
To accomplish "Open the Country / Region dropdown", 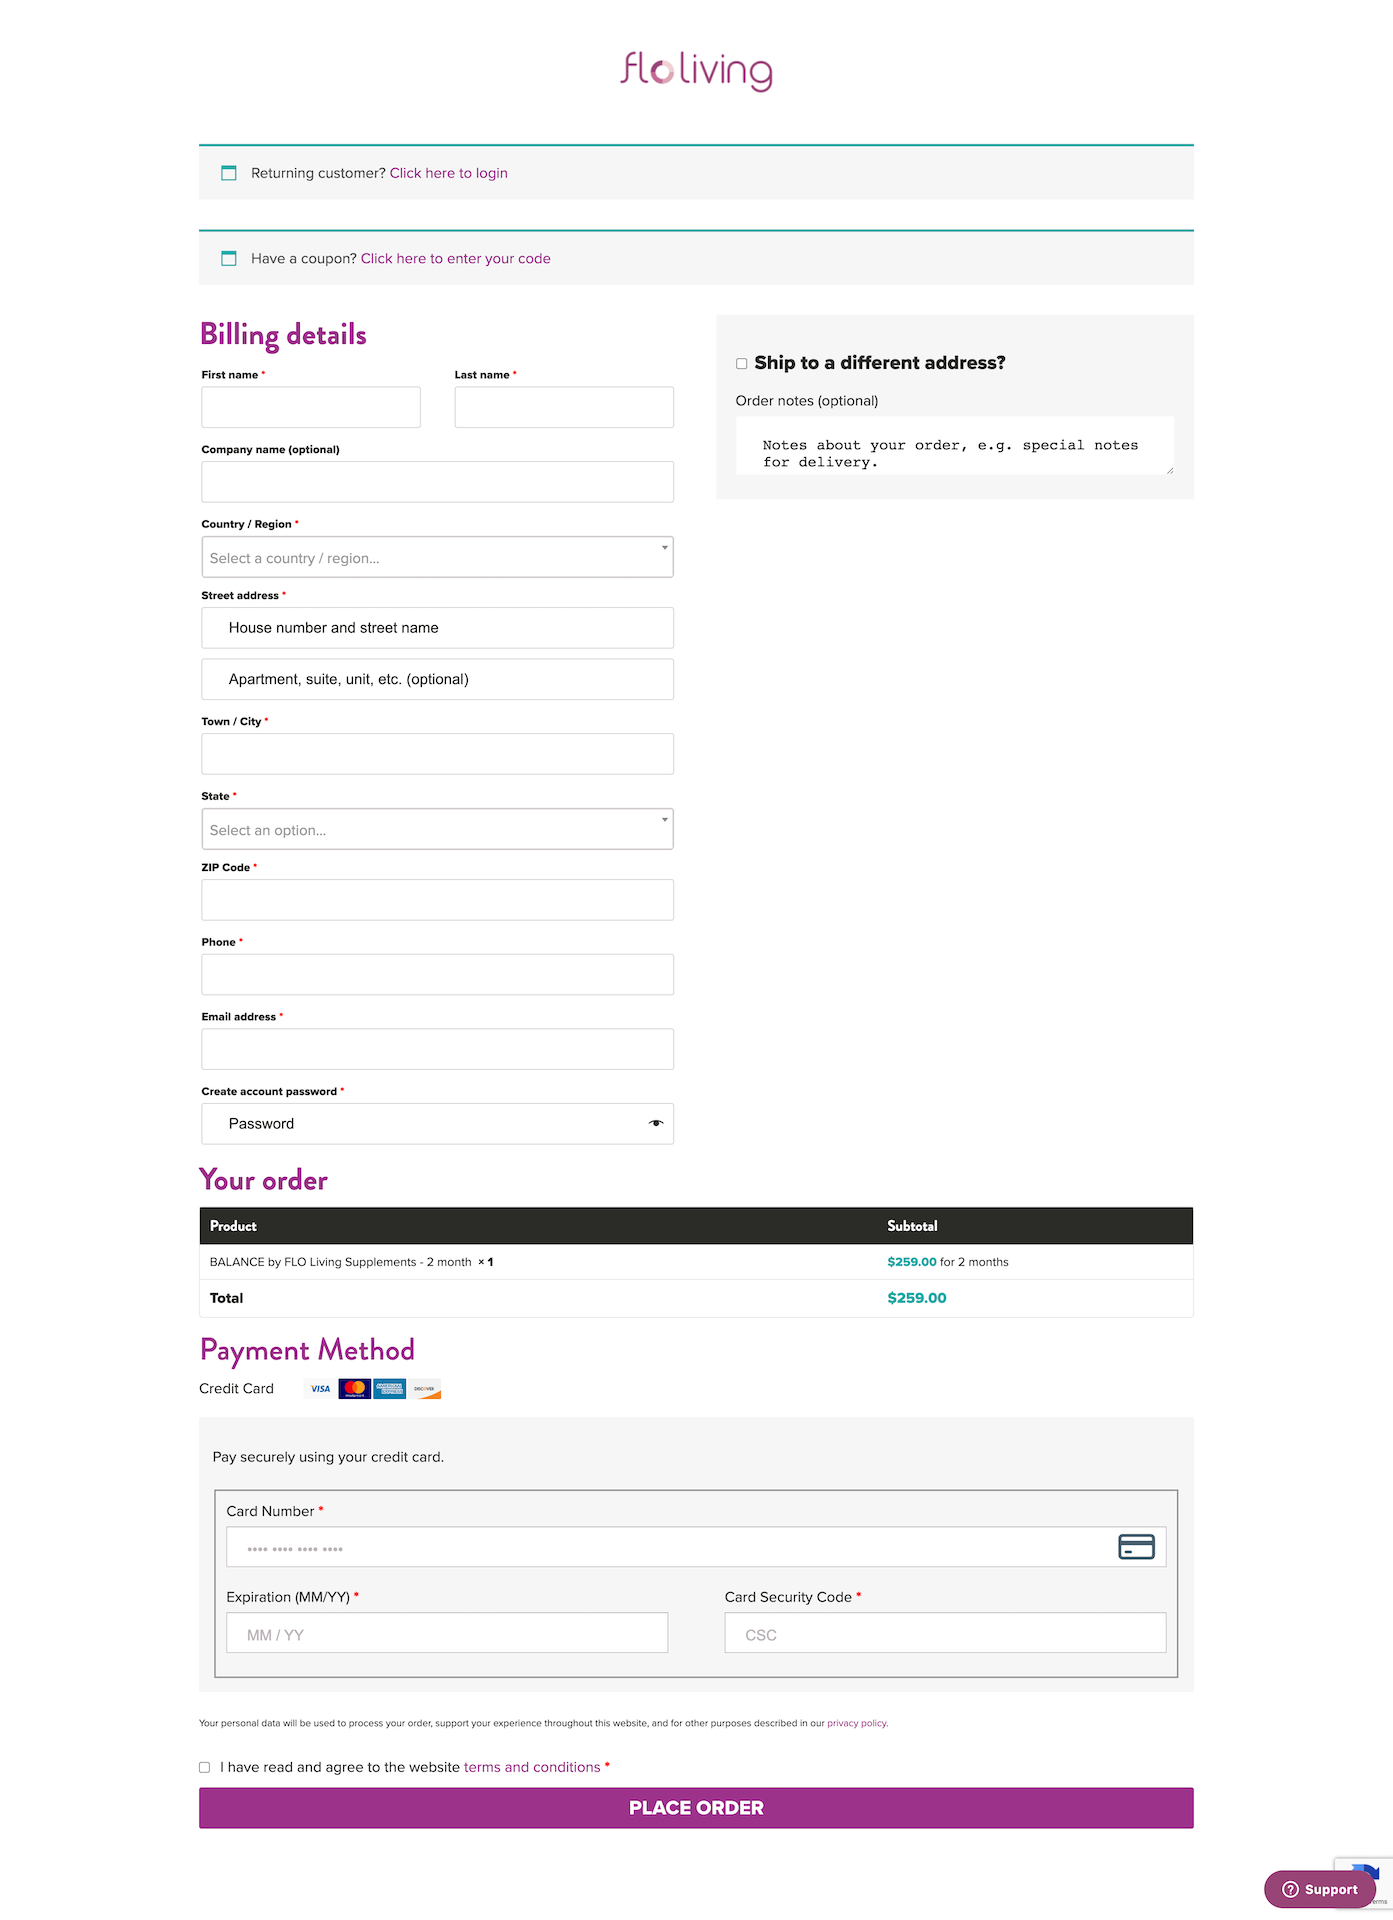I will 437,557.
